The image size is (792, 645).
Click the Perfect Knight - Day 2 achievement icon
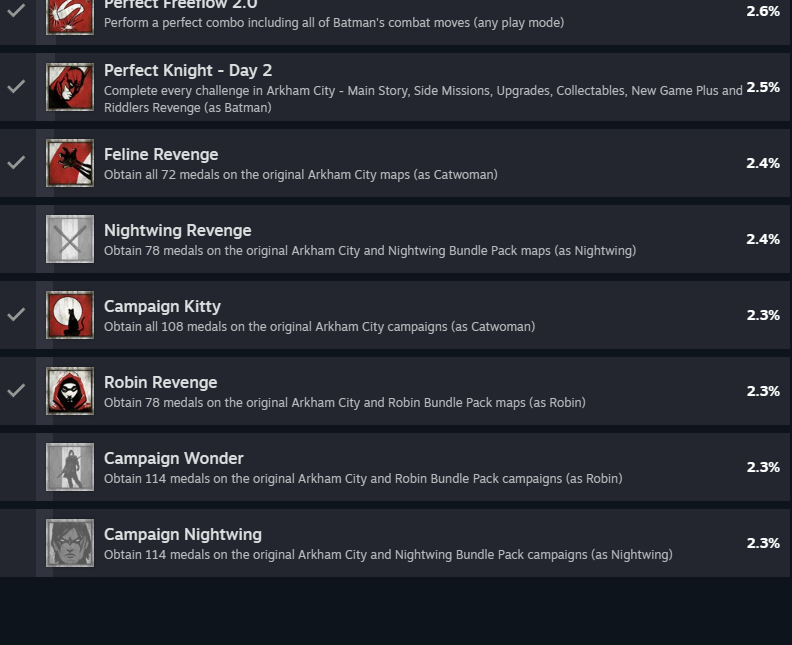pos(70,87)
